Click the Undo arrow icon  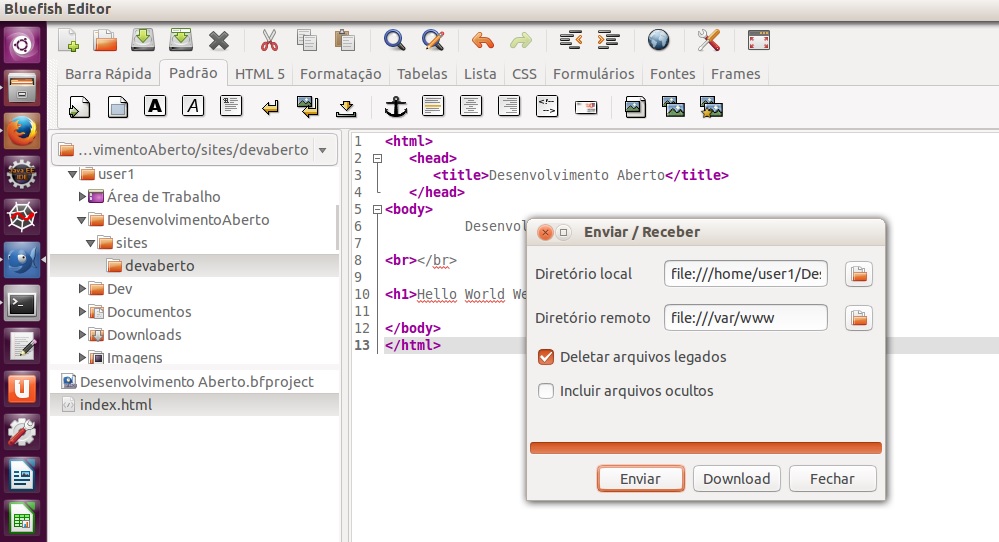coord(483,40)
